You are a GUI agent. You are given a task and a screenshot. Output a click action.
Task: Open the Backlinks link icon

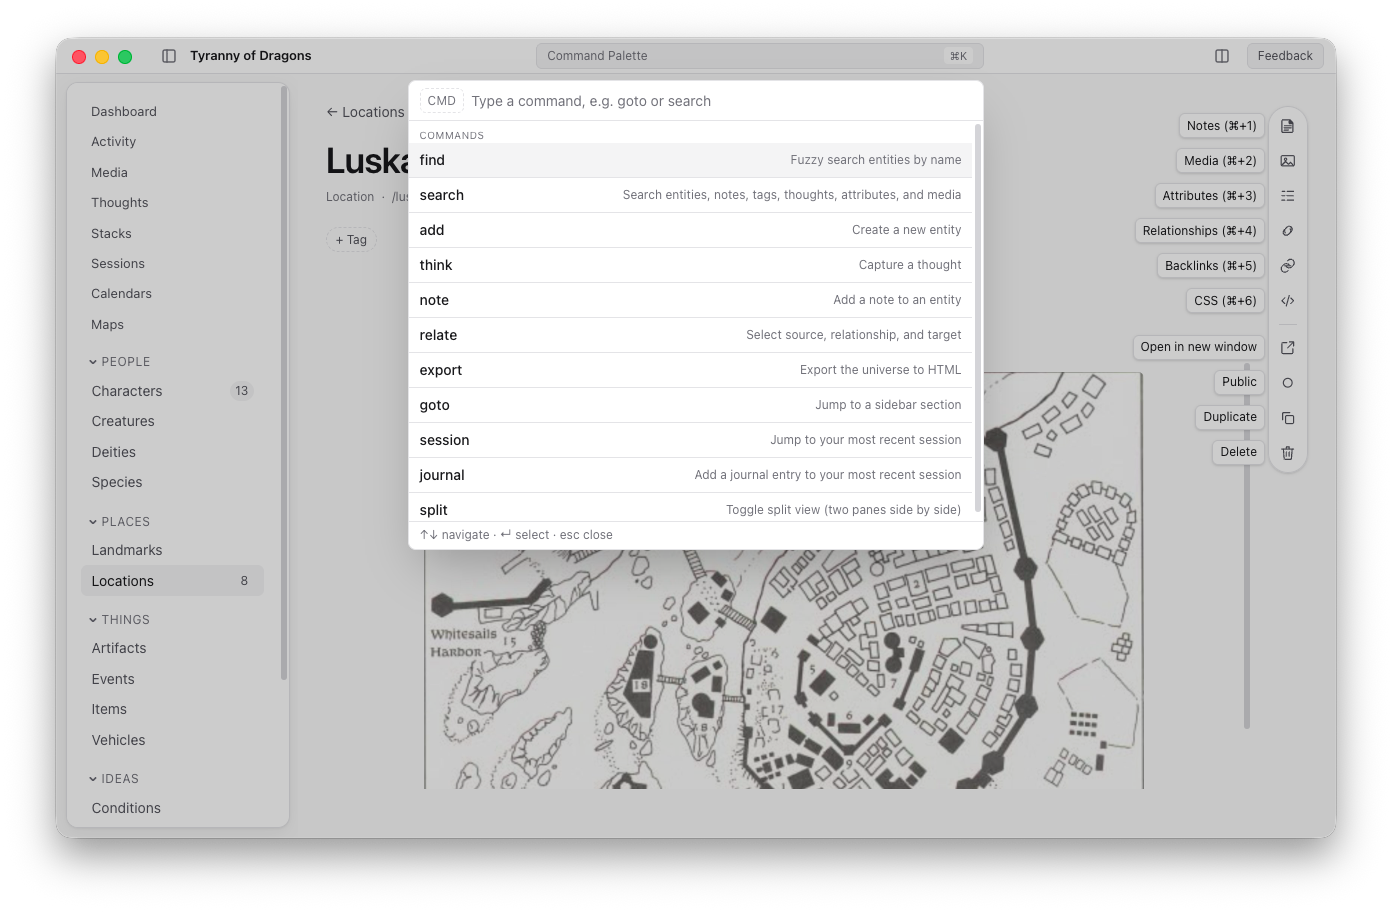pyautogui.click(x=1288, y=266)
